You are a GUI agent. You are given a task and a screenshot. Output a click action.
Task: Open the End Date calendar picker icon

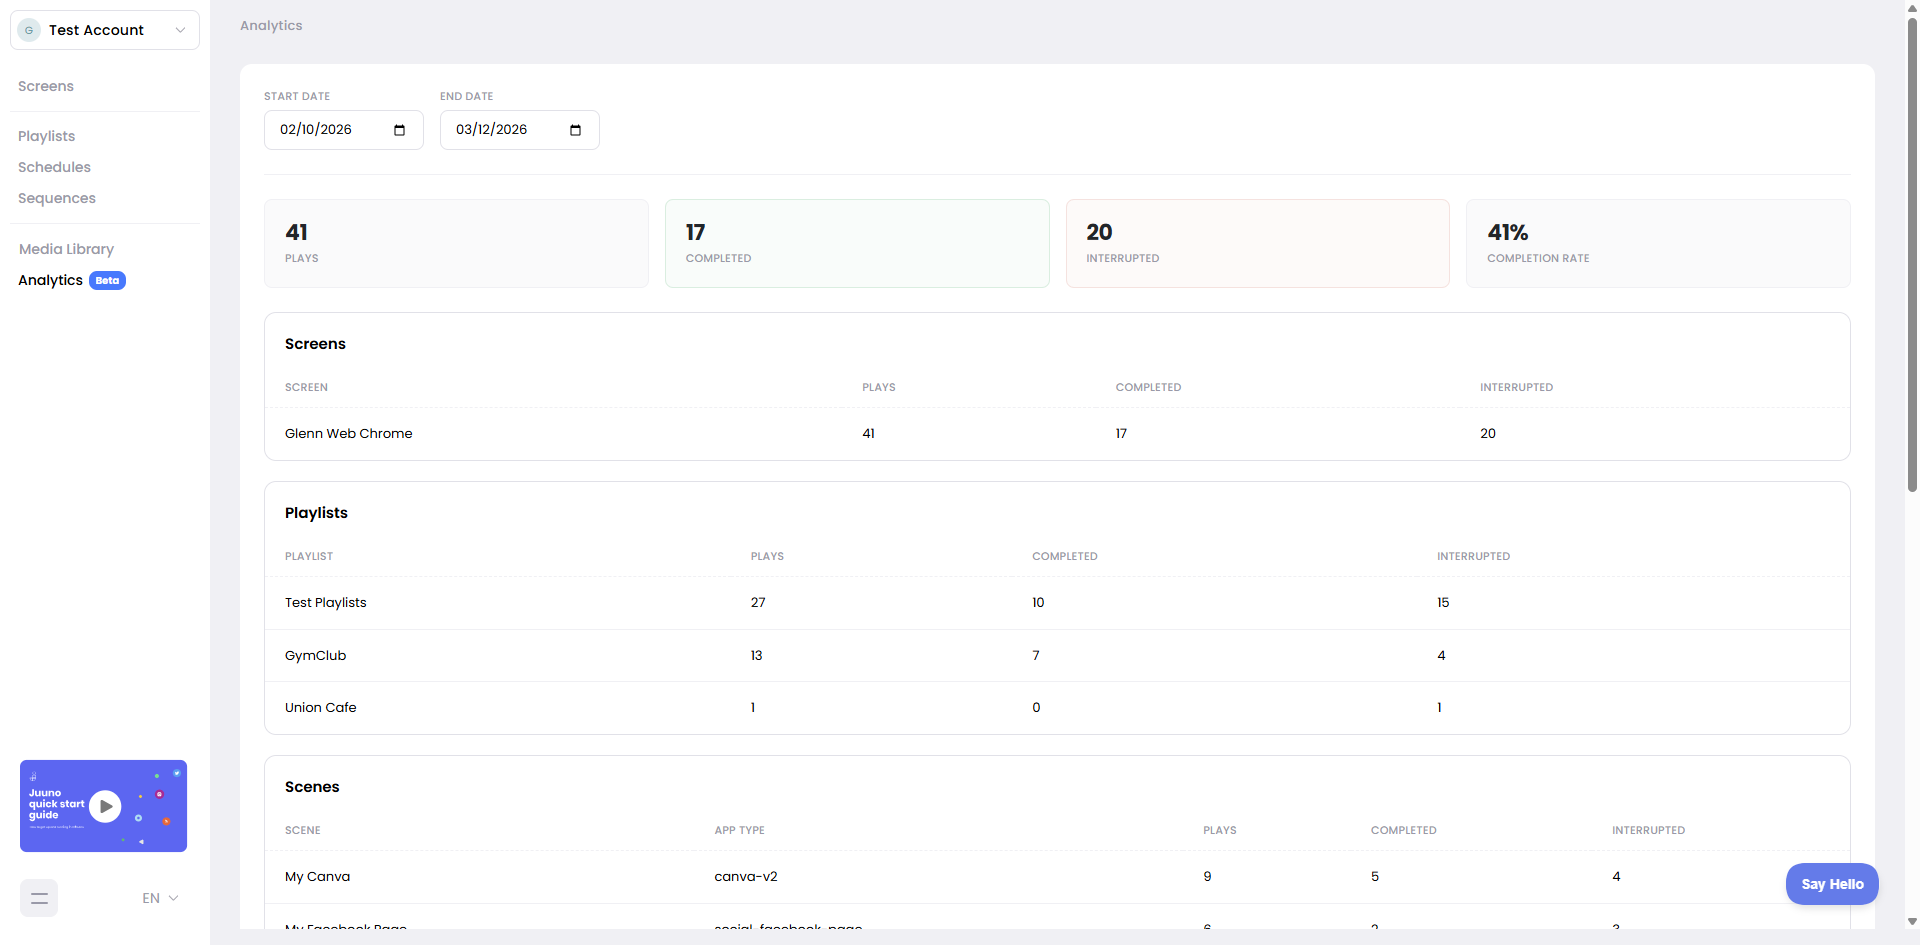575,130
